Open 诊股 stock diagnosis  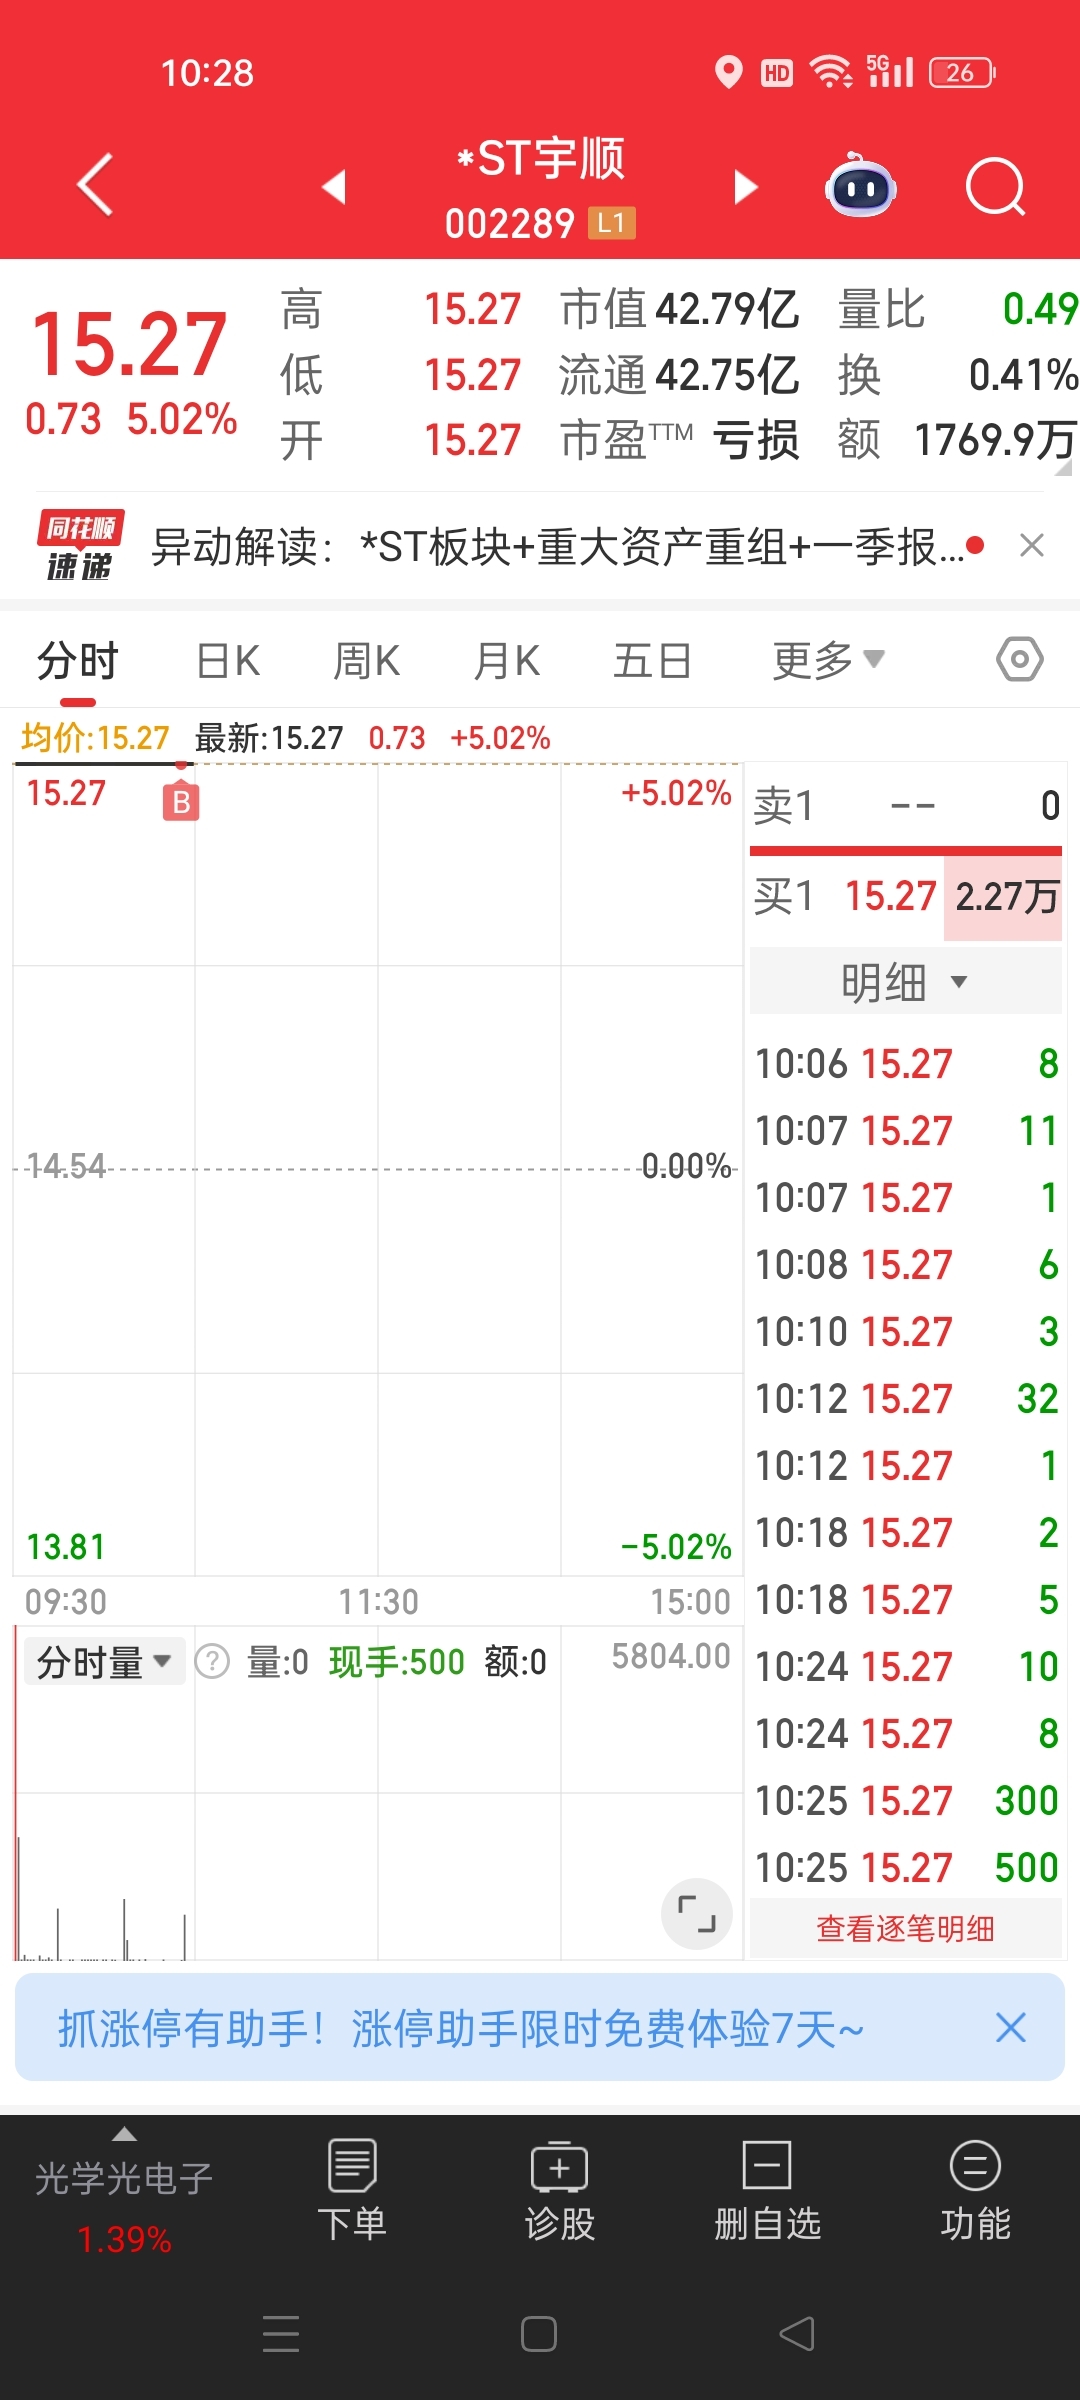560,2190
